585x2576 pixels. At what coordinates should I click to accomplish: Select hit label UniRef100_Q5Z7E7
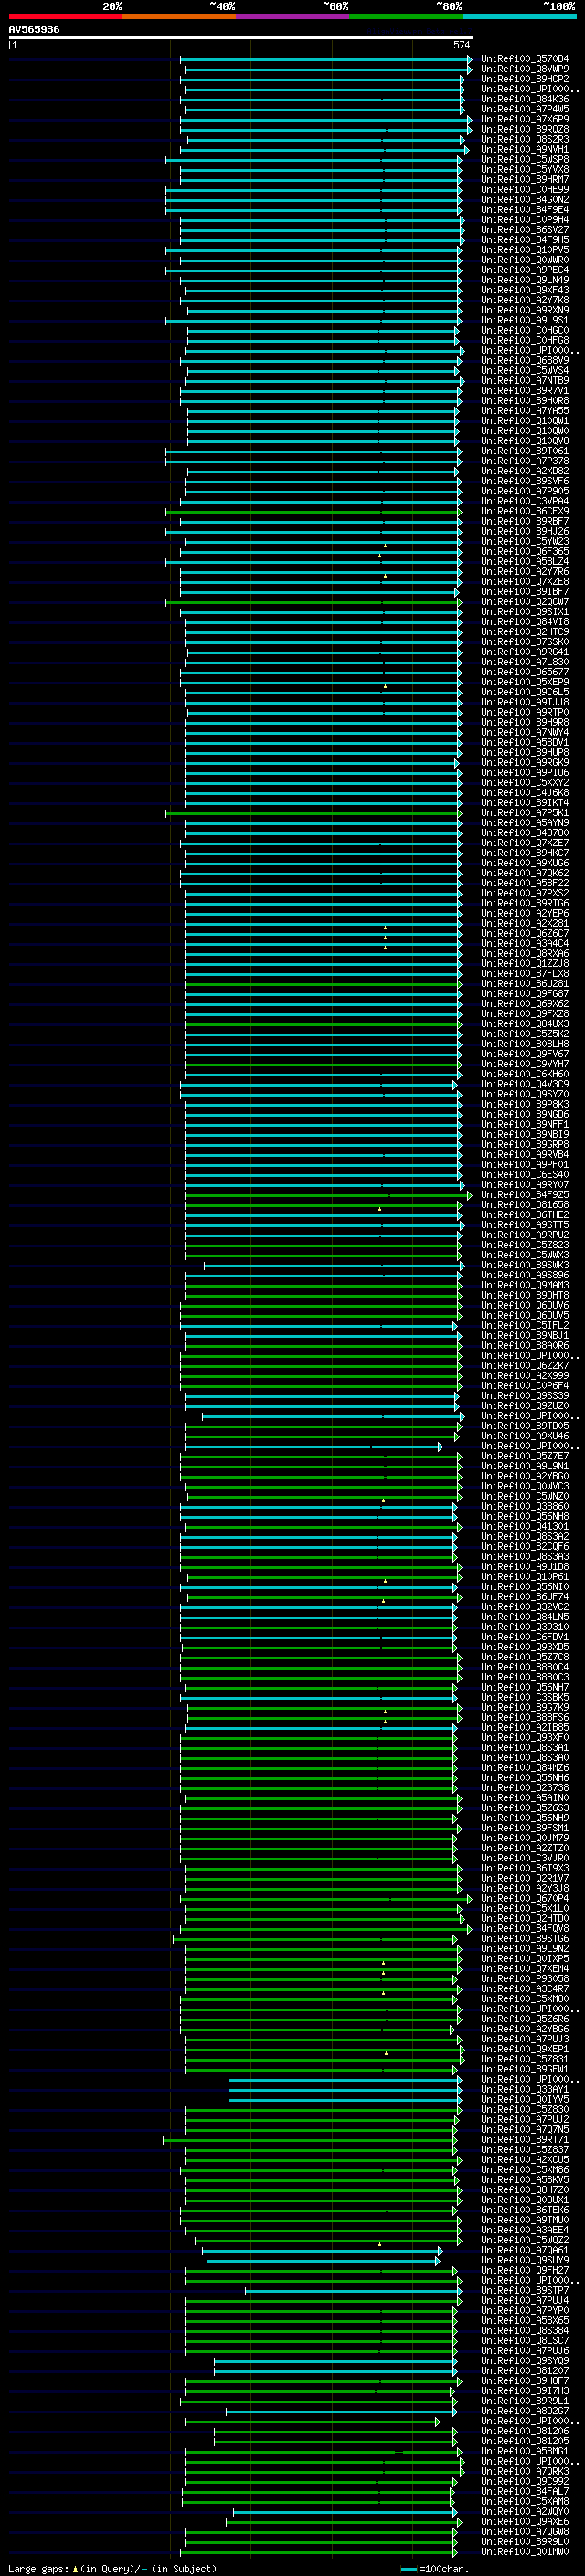point(525,1456)
